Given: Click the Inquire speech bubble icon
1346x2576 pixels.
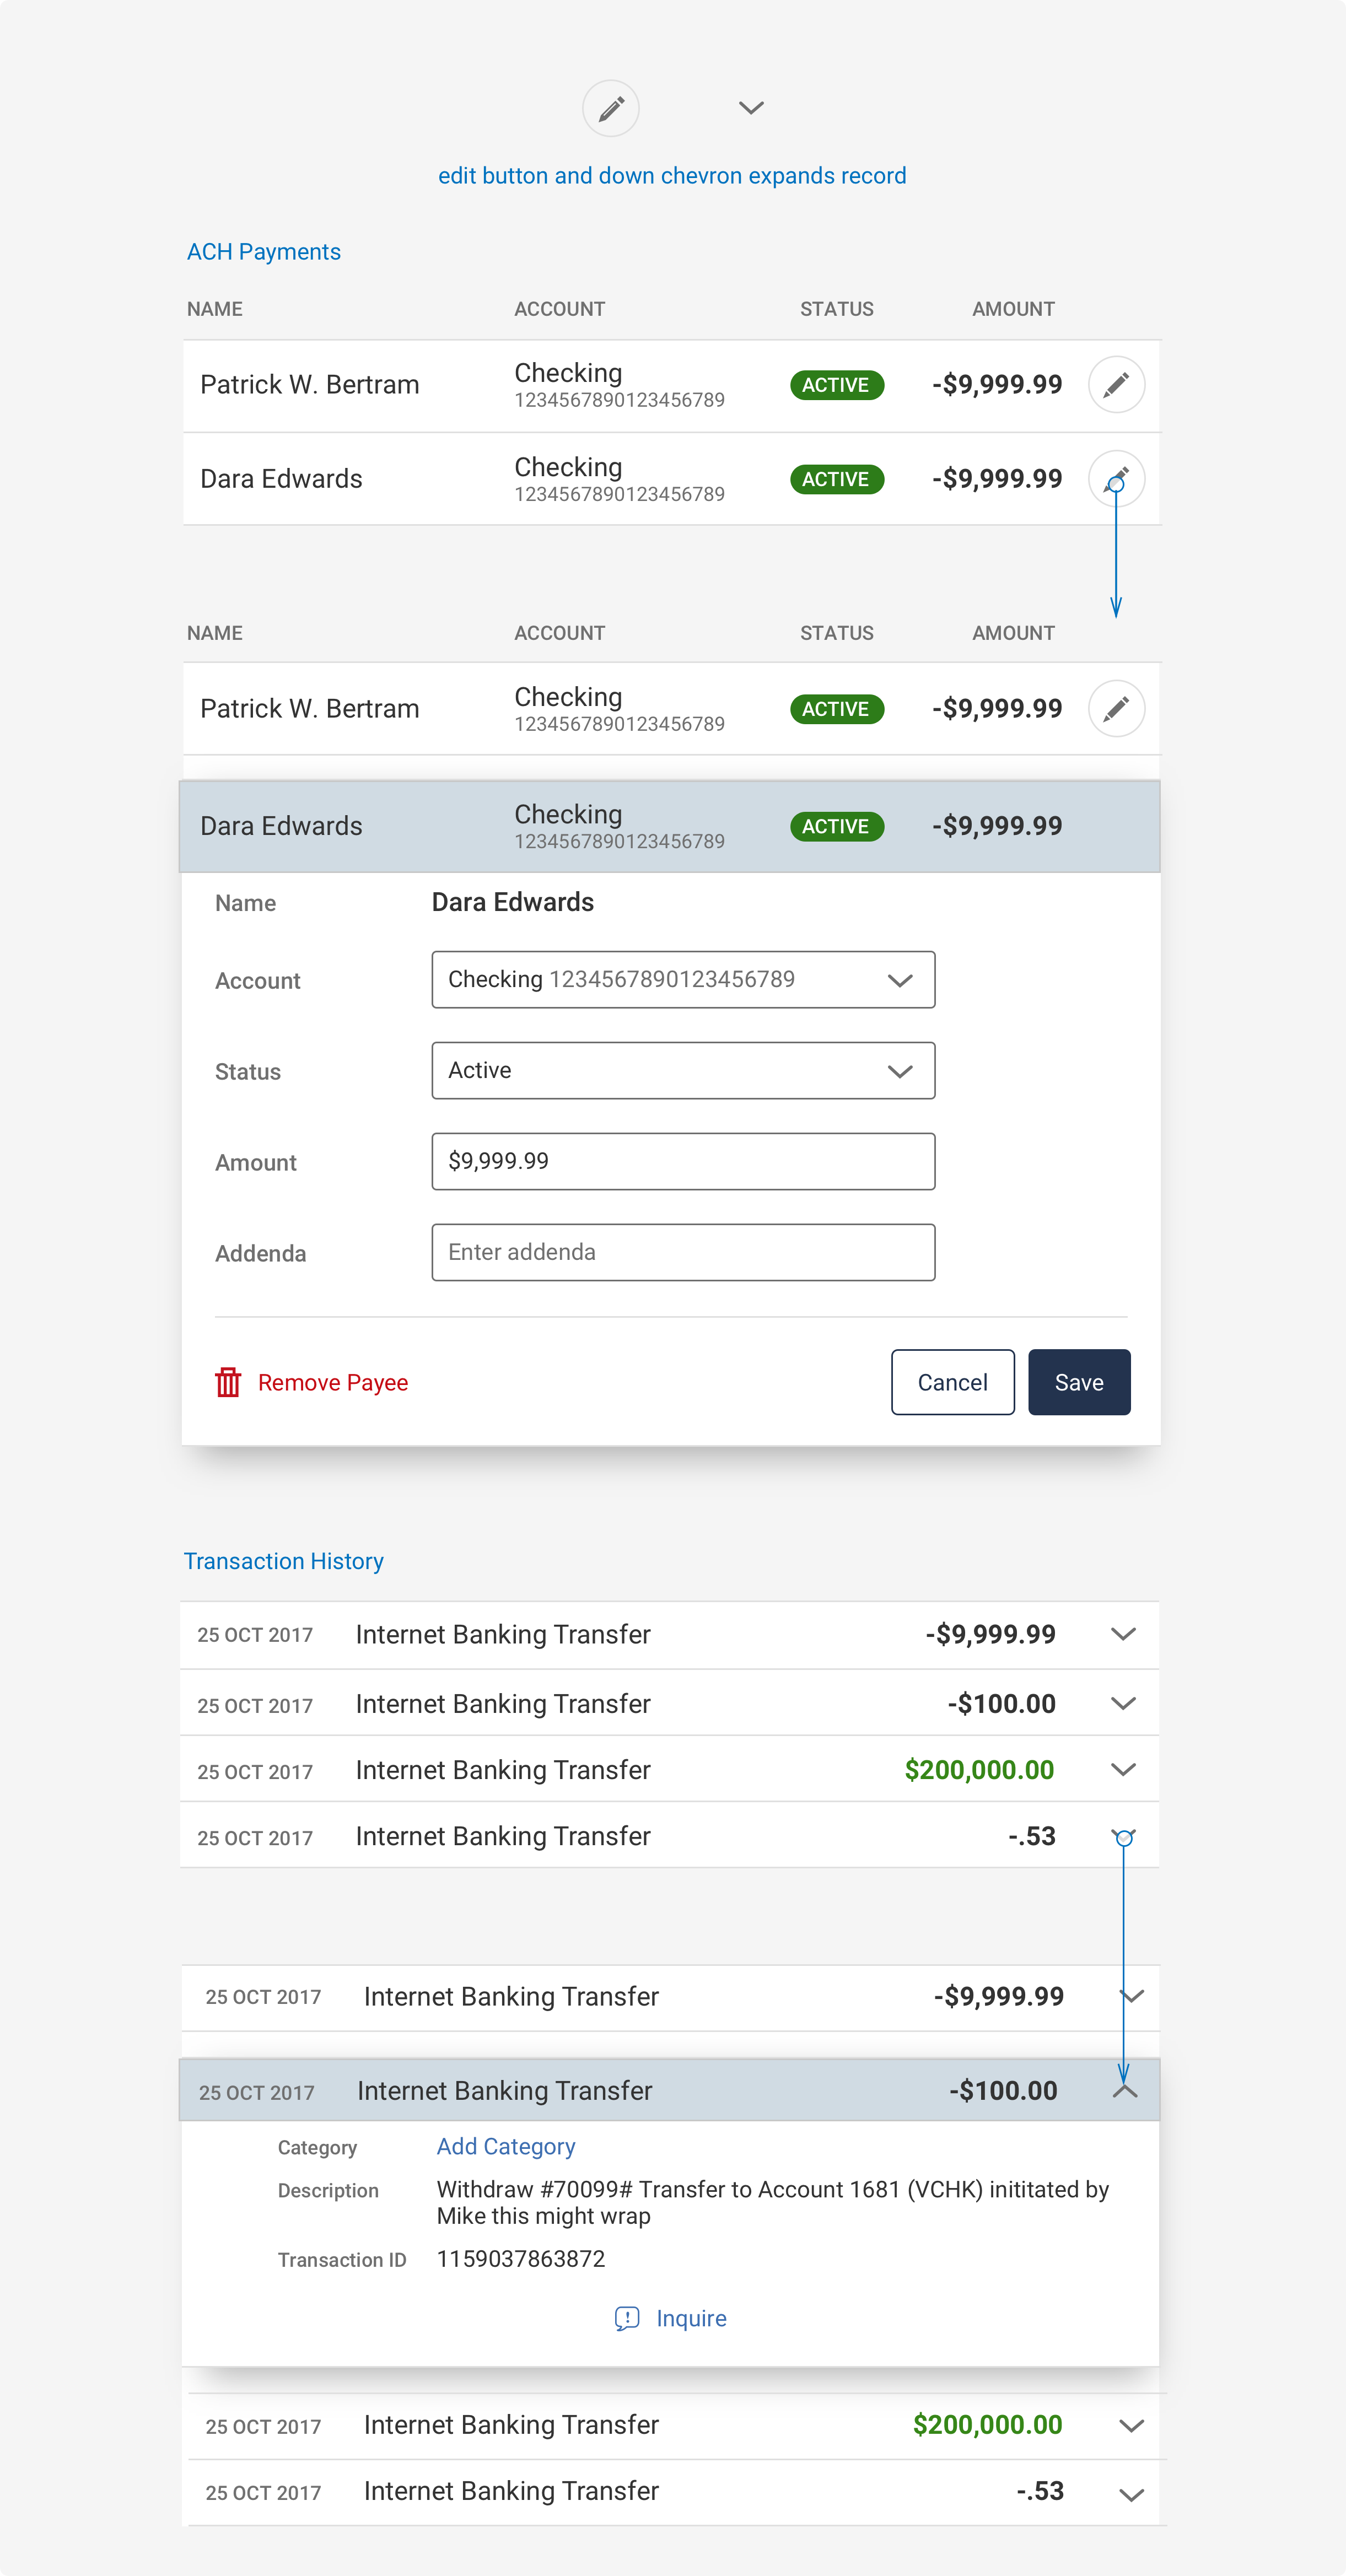Looking at the screenshot, I should 627,2318.
